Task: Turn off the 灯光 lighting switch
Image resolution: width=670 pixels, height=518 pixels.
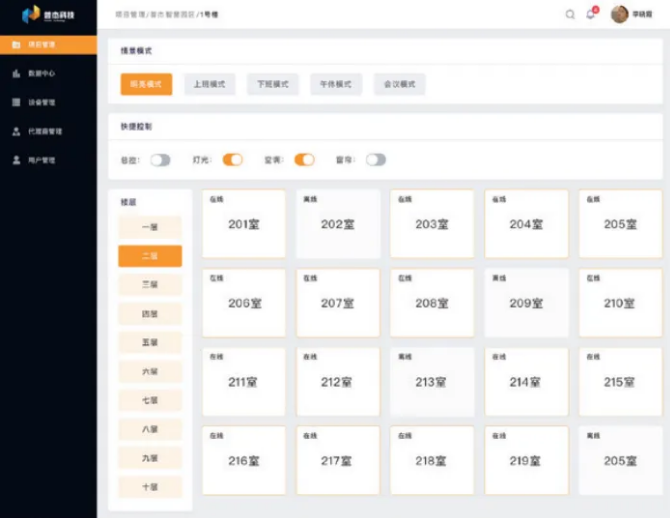Action: [232, 160]
